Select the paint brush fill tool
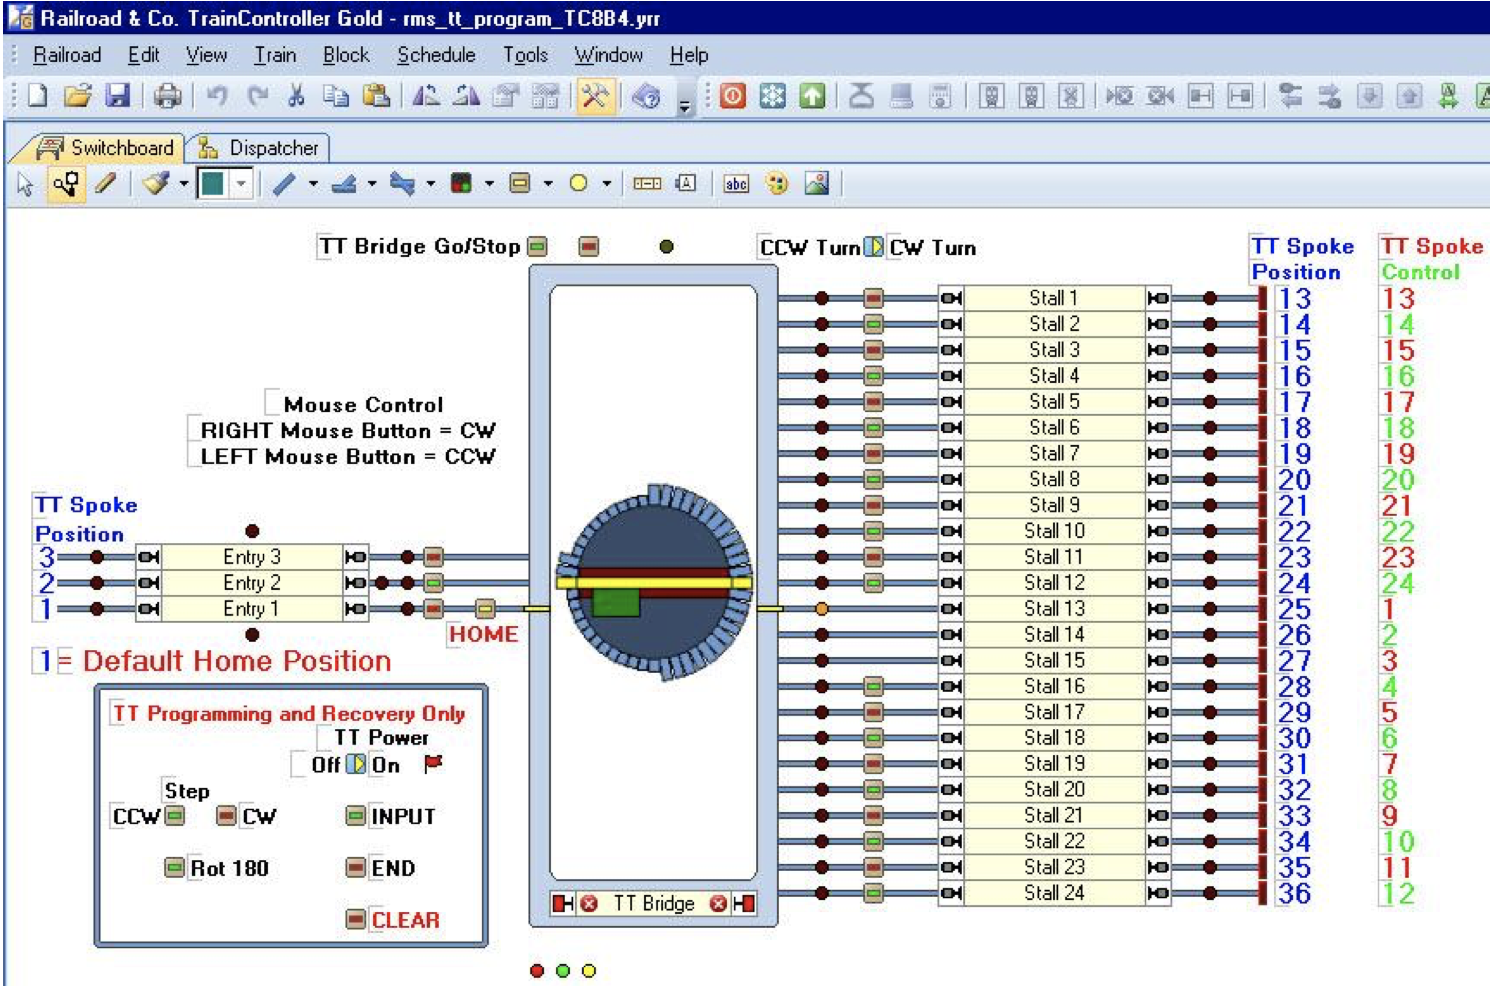 [x=156, y=183]
